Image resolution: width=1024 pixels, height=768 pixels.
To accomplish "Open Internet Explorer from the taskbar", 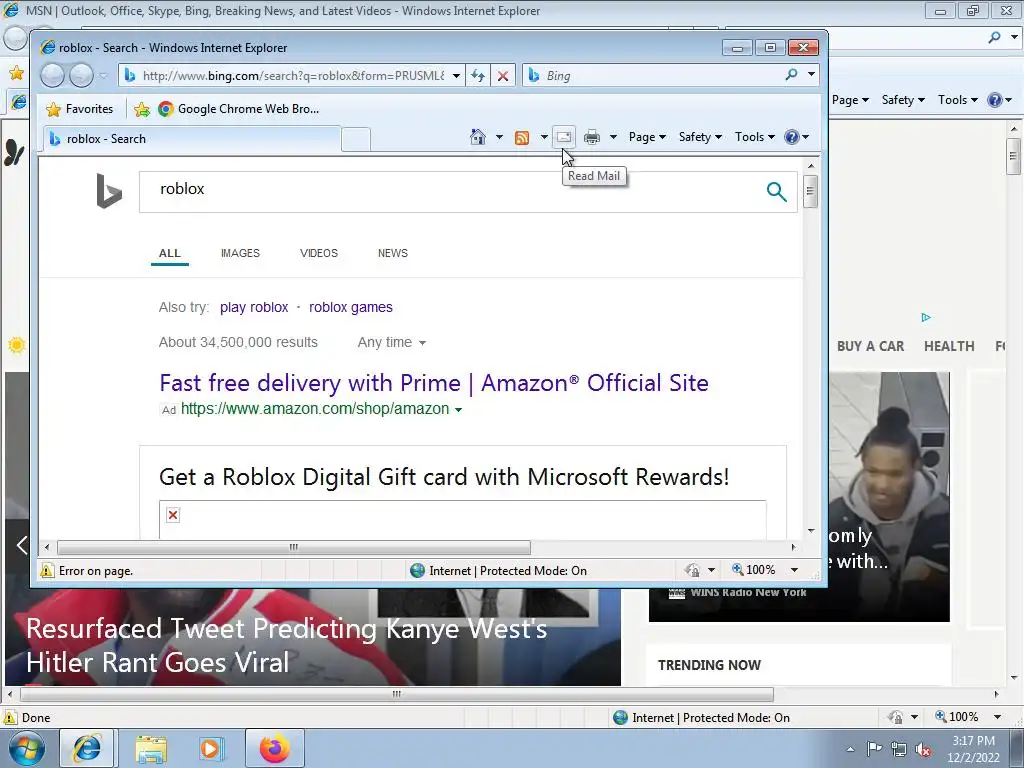I will pyautogui.click(x=88, y=748).
